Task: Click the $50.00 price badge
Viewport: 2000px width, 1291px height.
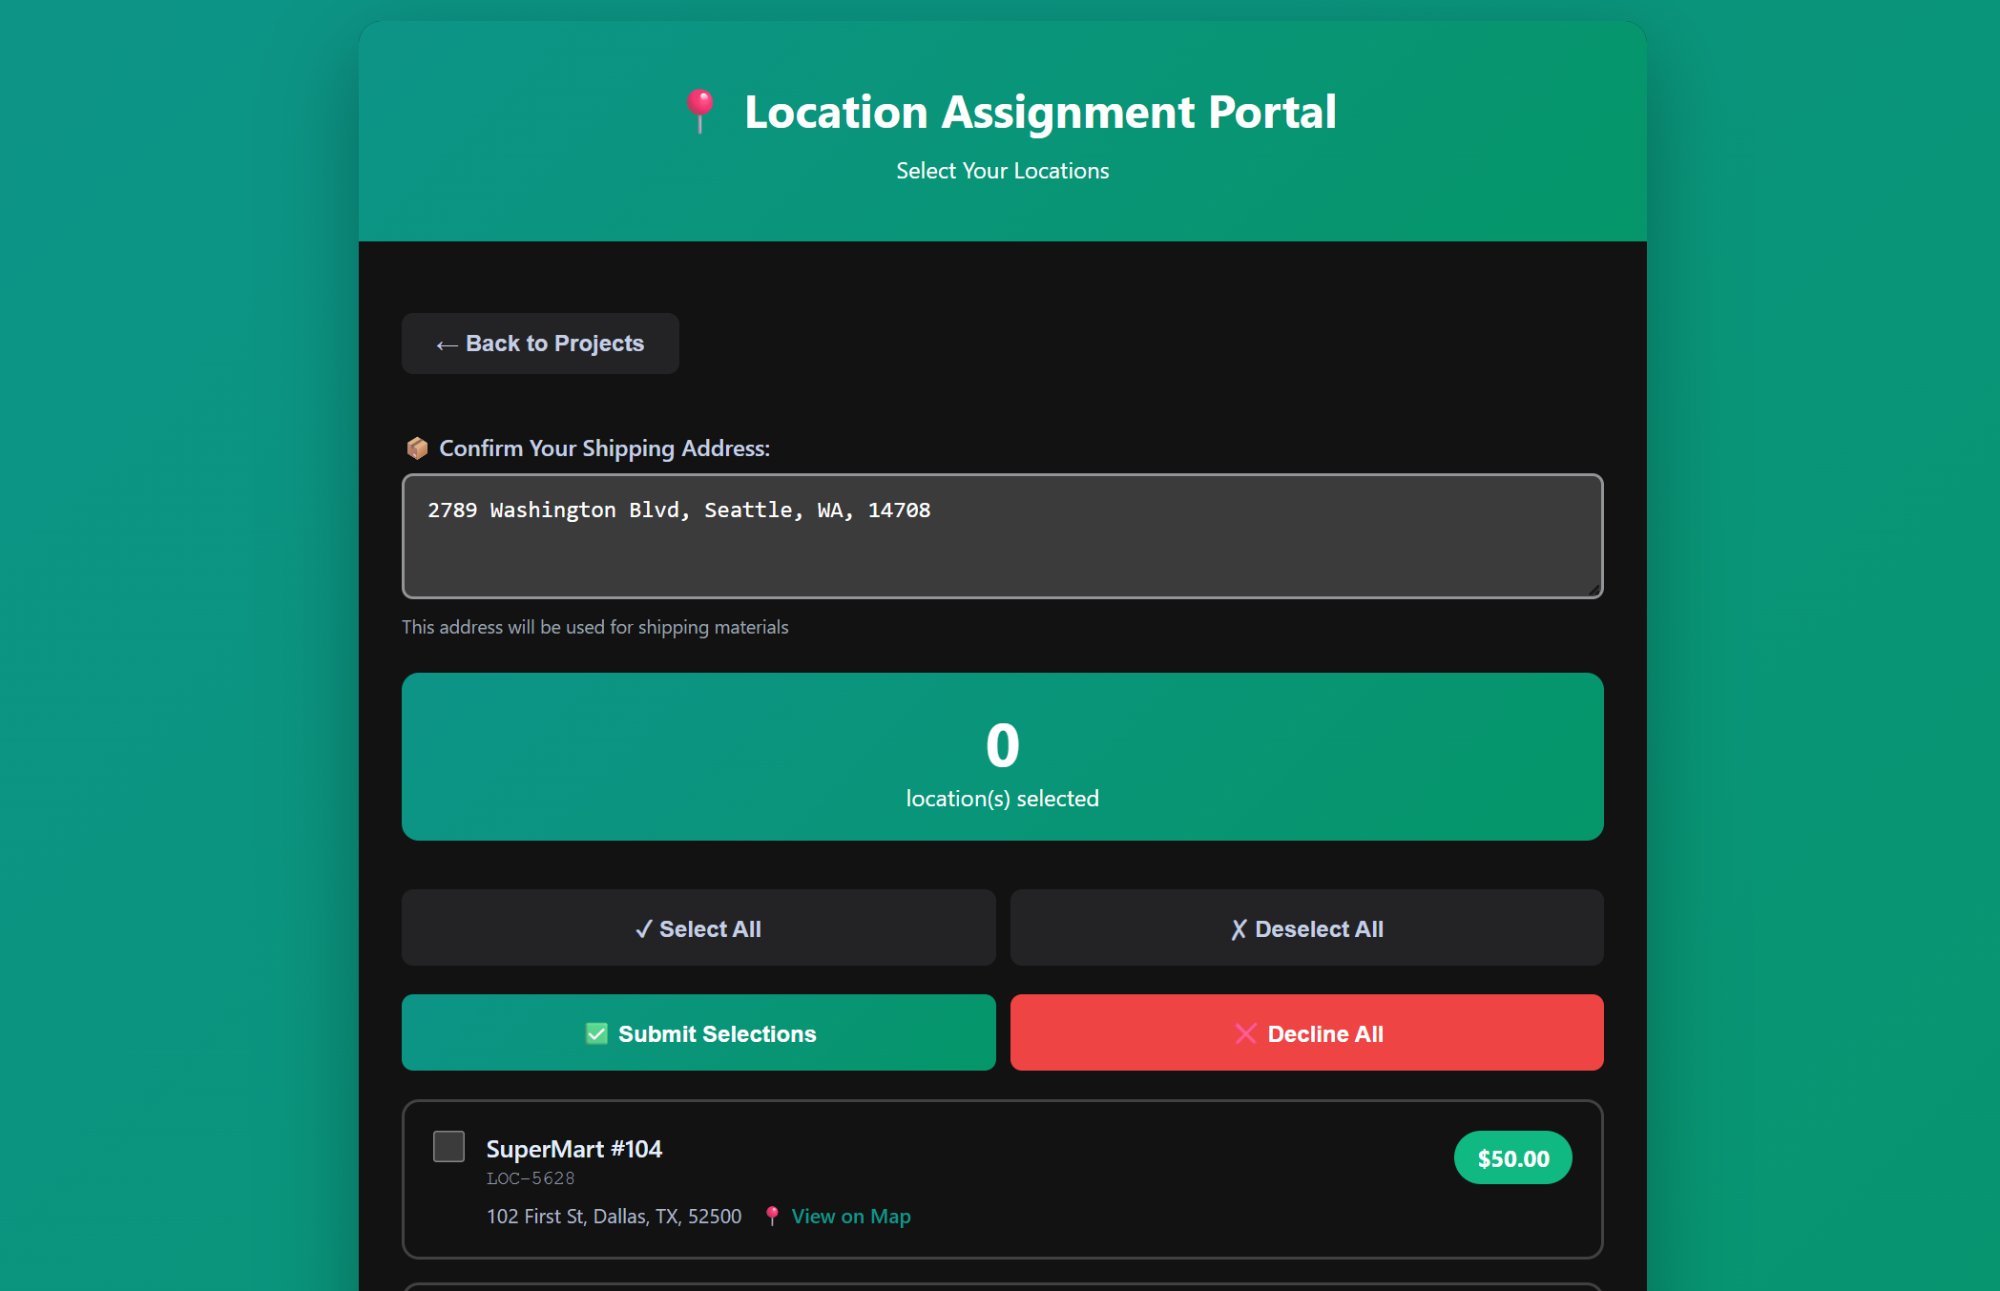Action: pyautogui.click(x=1513, y=1158)
